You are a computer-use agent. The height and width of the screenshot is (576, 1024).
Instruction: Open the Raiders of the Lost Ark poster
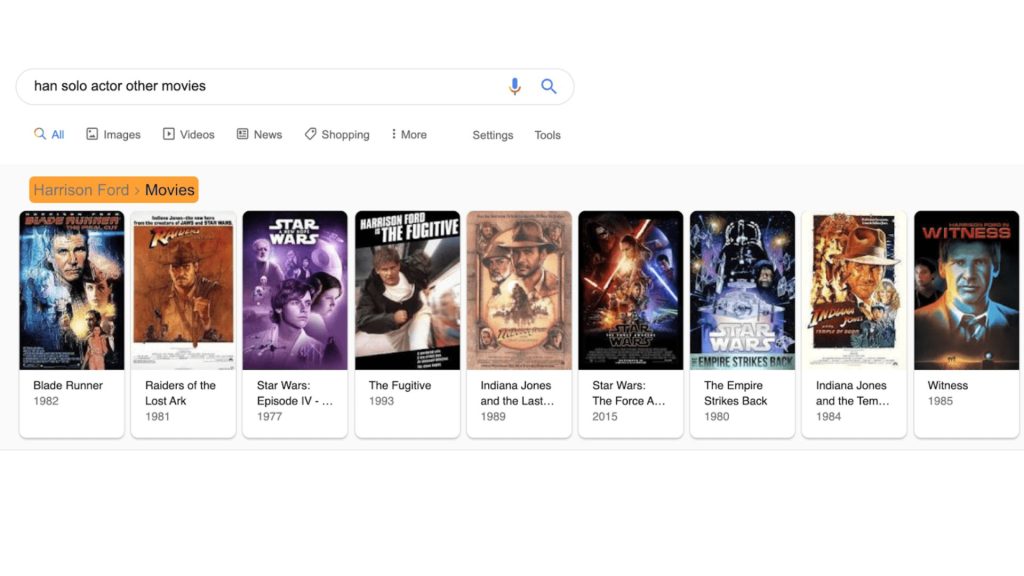[184, 290]
